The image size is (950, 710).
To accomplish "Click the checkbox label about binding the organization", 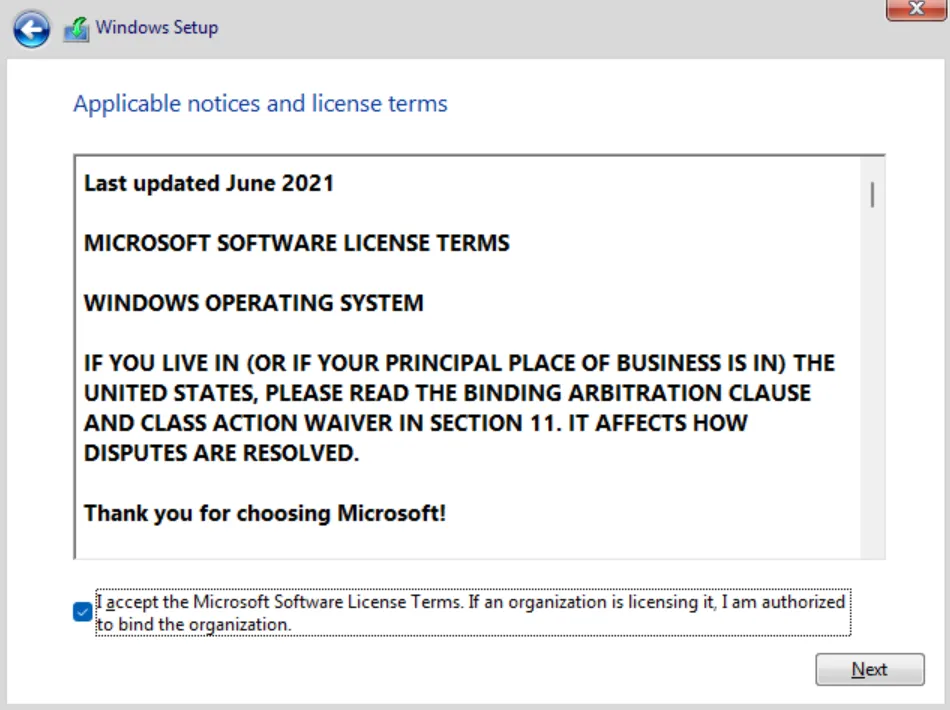I will [x=470, y=612].
